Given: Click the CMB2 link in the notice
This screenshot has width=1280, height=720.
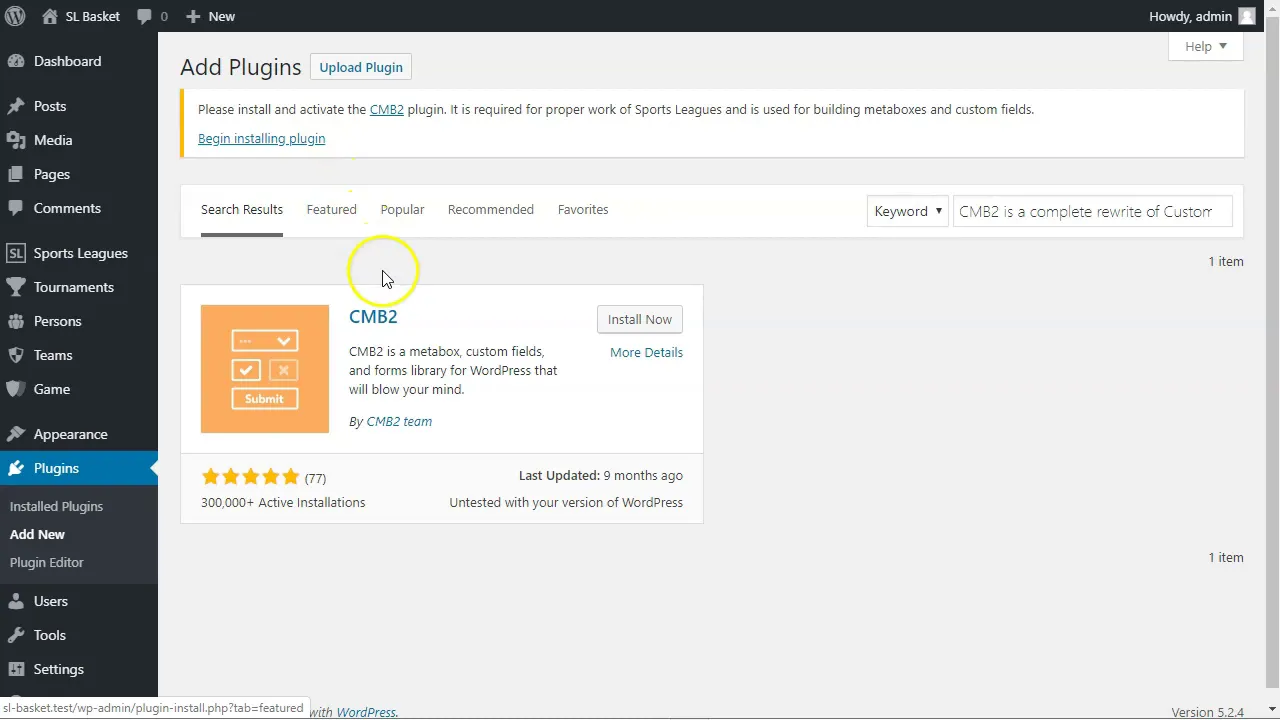Looking at the screenshot, I should click(x=386, y=109).
